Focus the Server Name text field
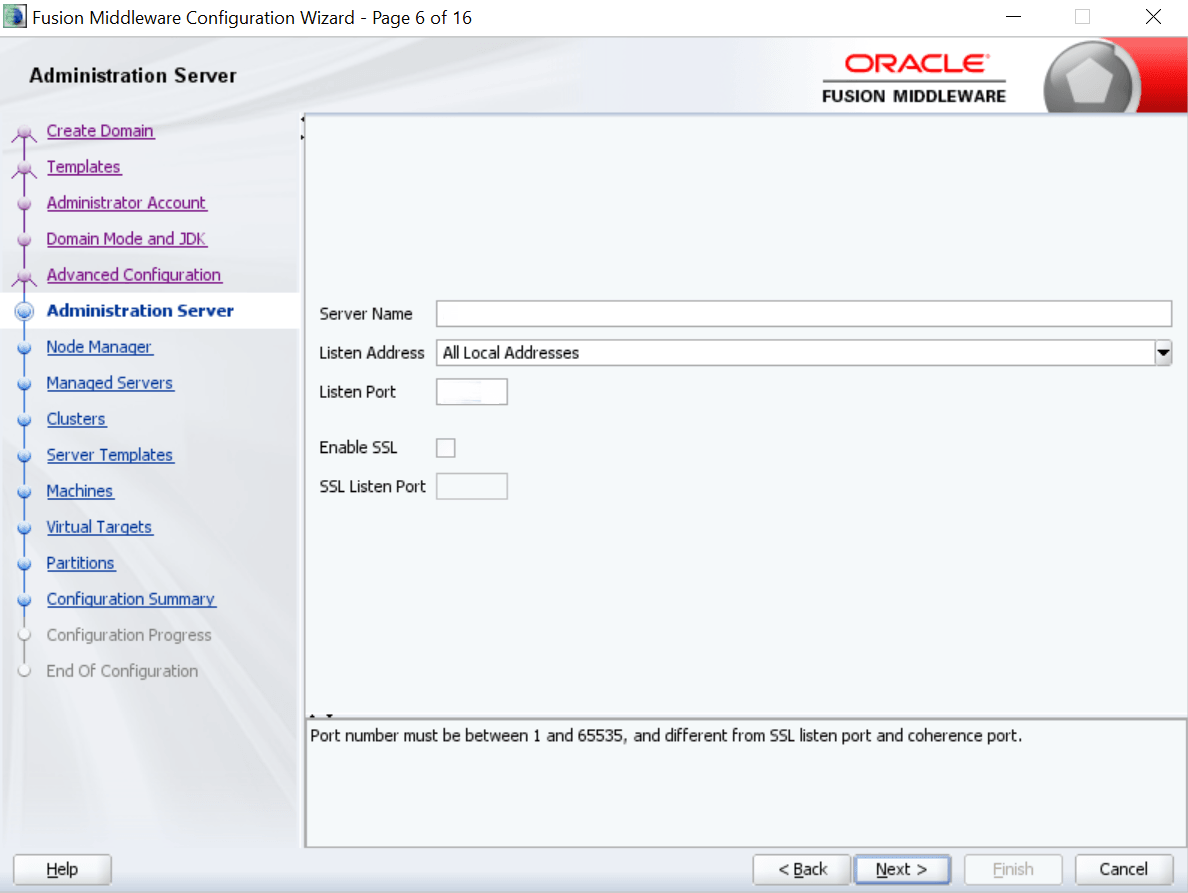Image resolution: width=1188 pixels, height=893 pixels. pyautogui.click(x=804, y=314)
